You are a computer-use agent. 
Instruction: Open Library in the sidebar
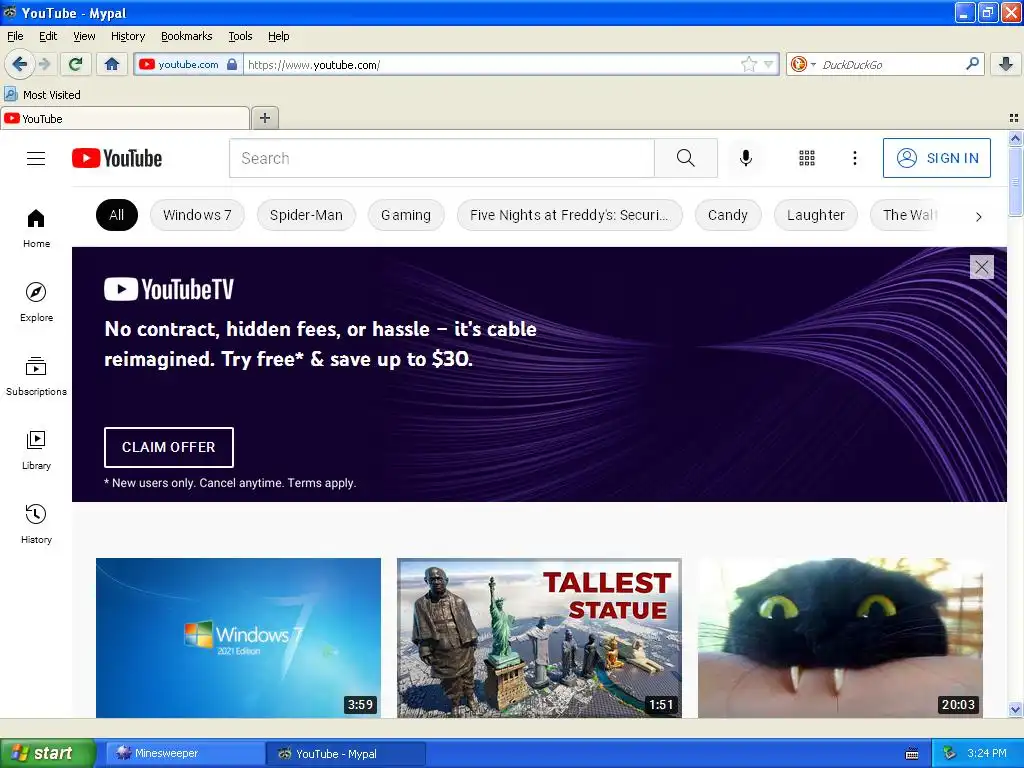pos(36,451)
